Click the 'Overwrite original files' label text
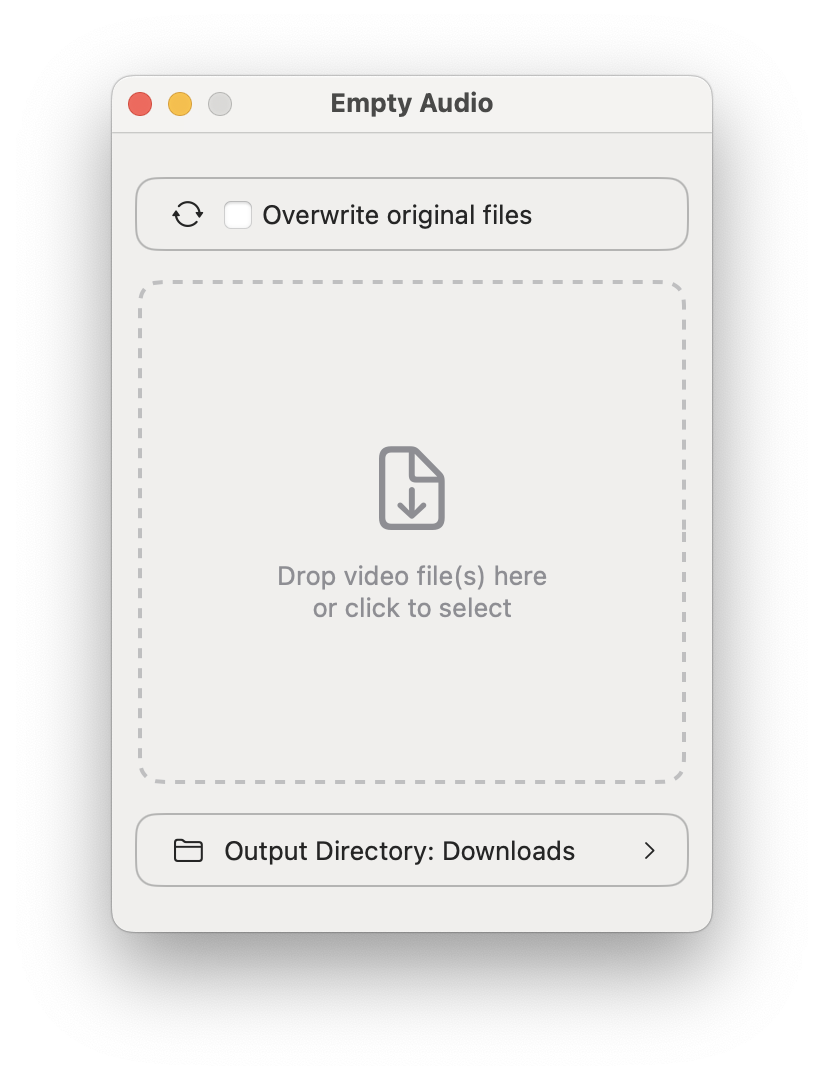The width and height of the screenshot is (824, 1080). click(397, 215)
